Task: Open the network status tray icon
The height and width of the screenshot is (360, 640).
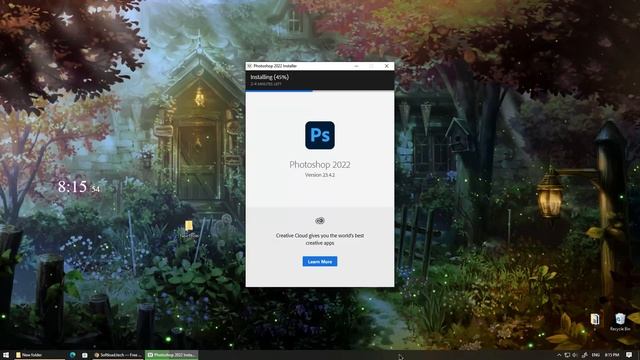Action: [x=584, y=355]
